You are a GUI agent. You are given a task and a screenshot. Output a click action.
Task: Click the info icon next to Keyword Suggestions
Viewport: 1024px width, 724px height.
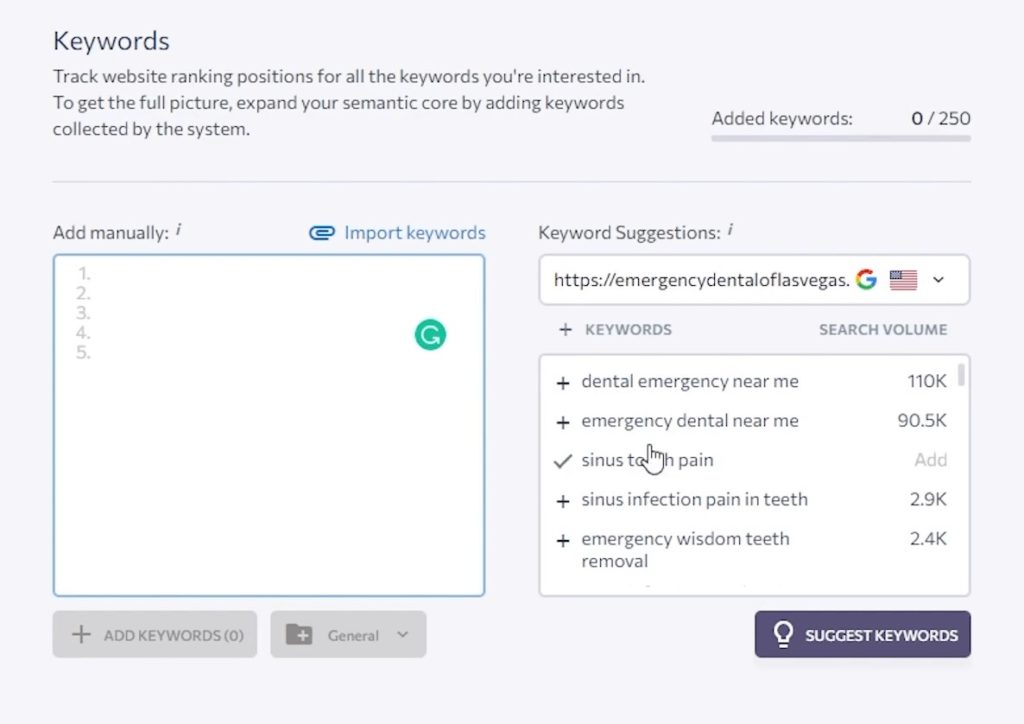click(x=730, y=230)
